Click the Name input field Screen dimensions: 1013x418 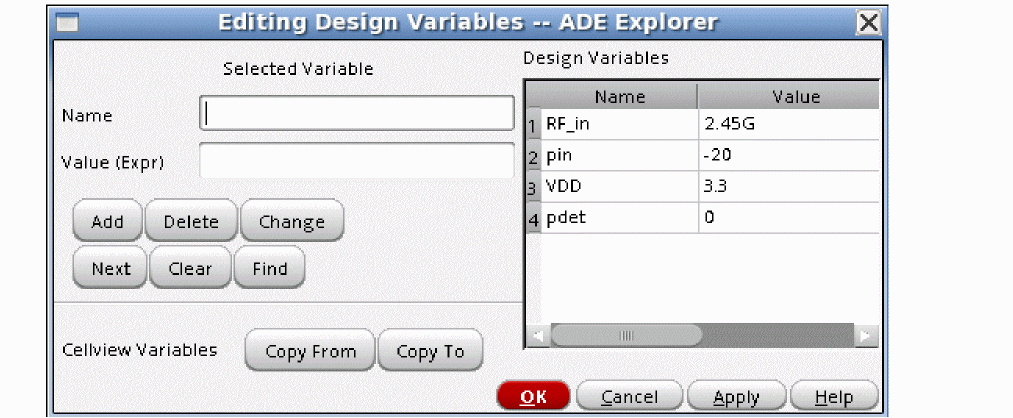(x=357, y=114)
